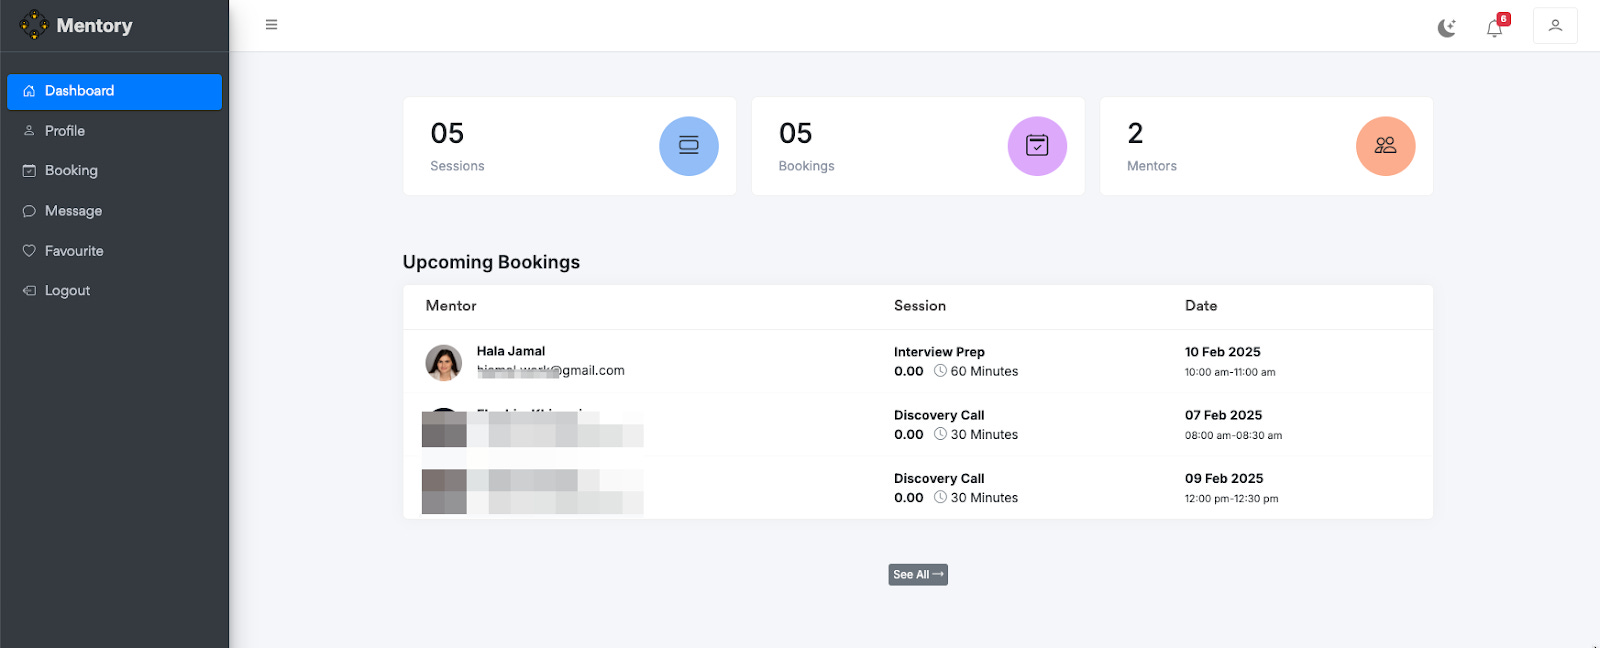This screenshot has height=648, width=1600.
Task: Click the Upcoming Bookings heading
Action: pyautogui.click(x=491, y=262)
